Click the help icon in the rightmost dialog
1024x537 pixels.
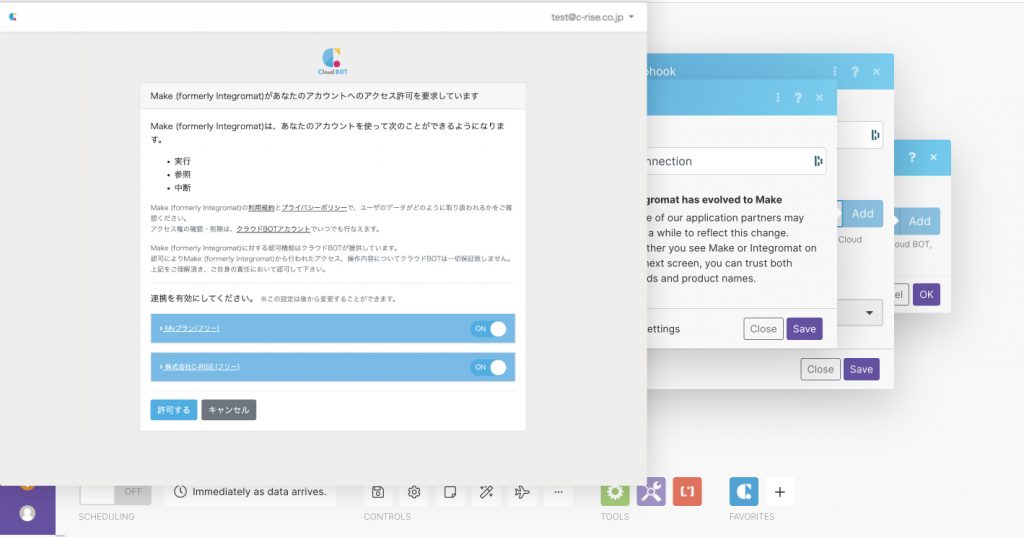pyautogui.click(x=912, y=157)
